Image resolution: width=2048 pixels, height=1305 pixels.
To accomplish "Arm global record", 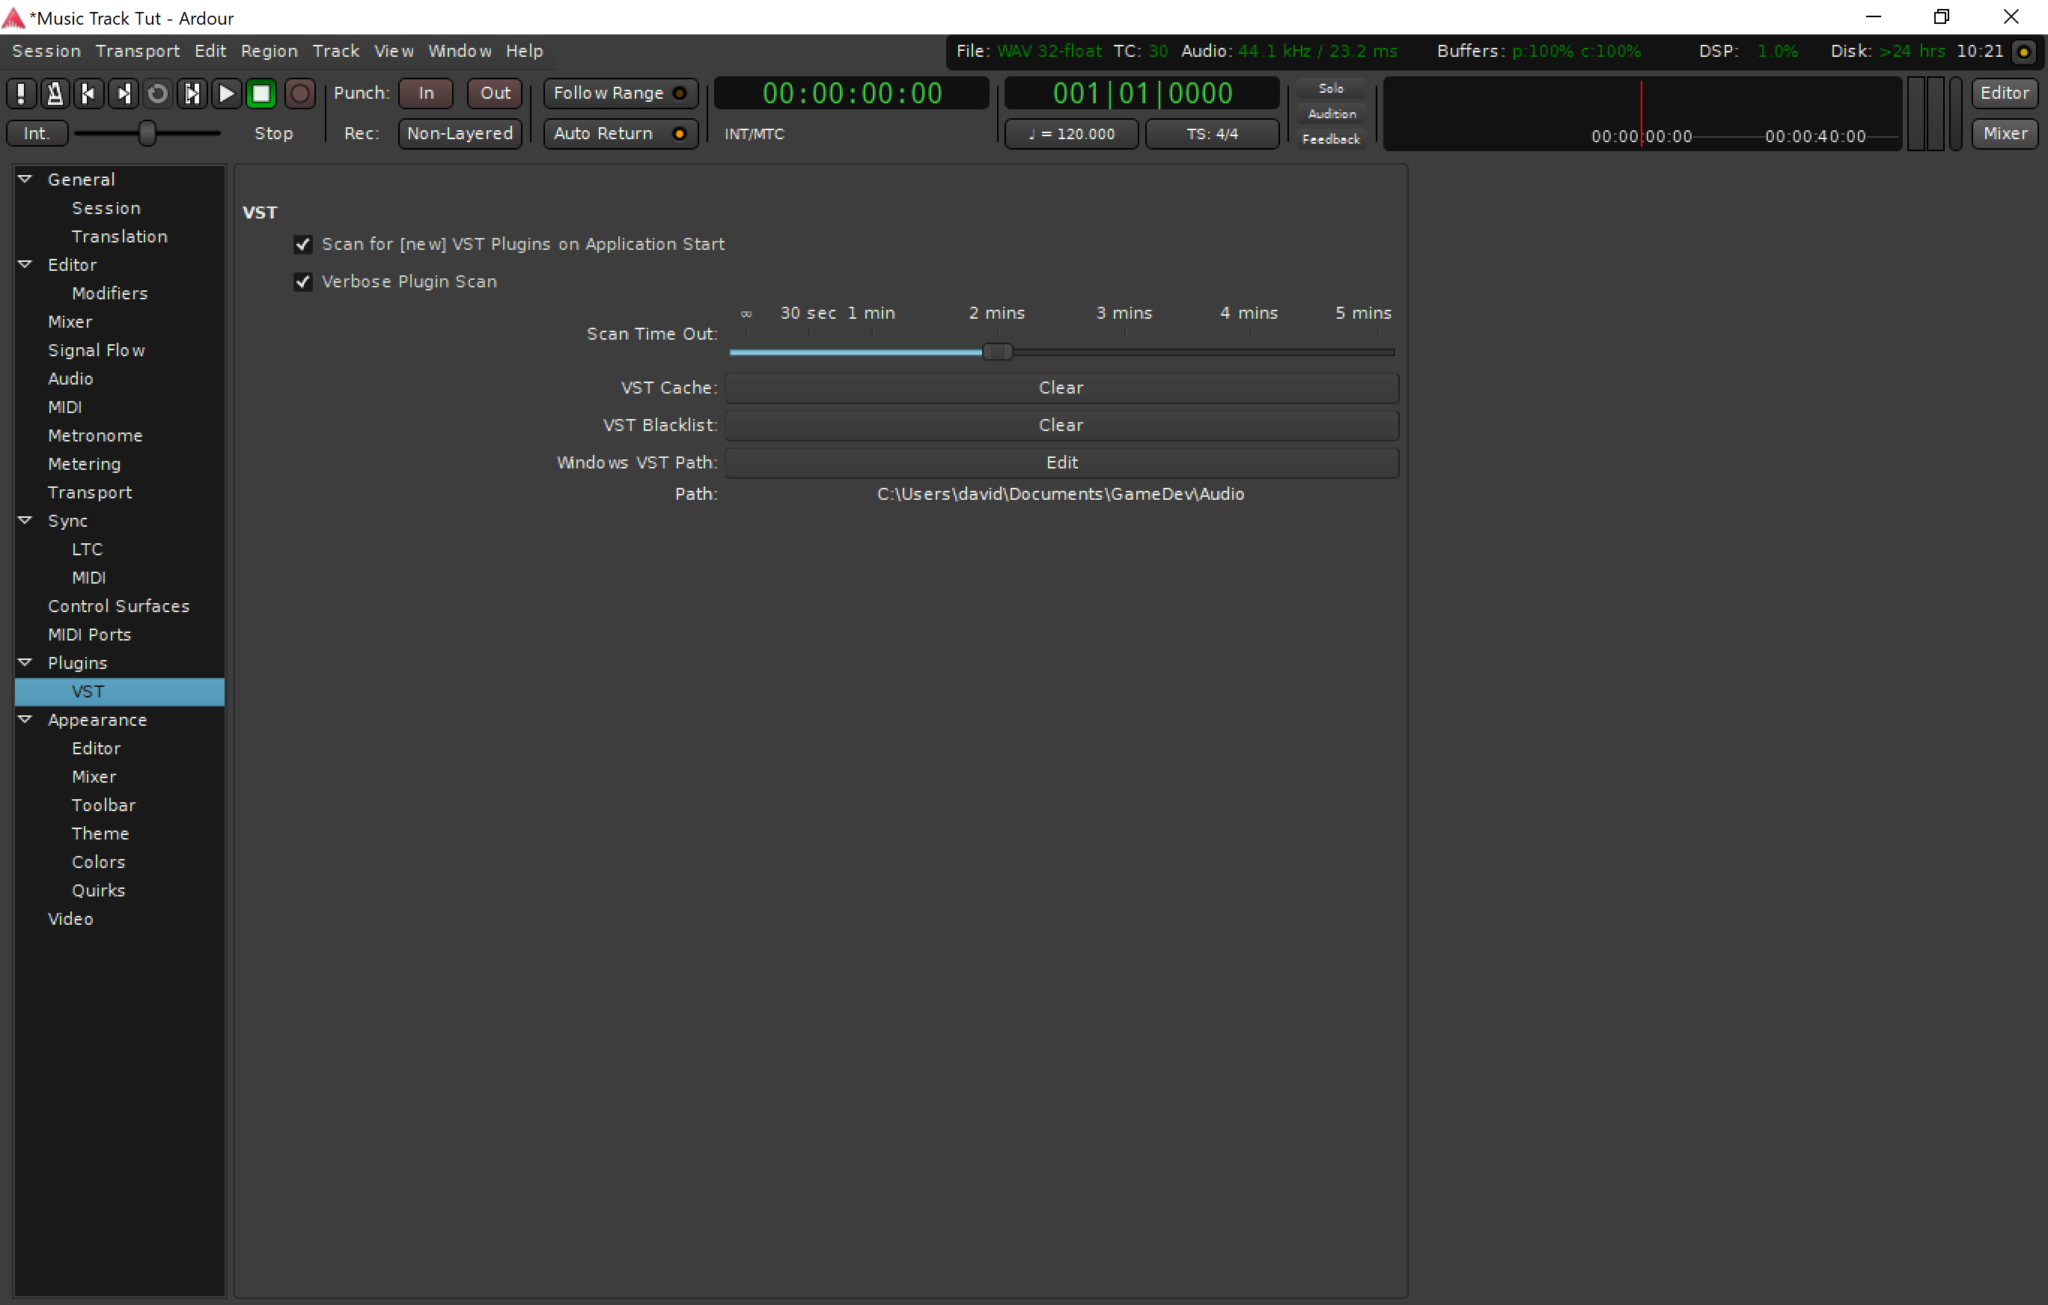I will tap(301, 93).
